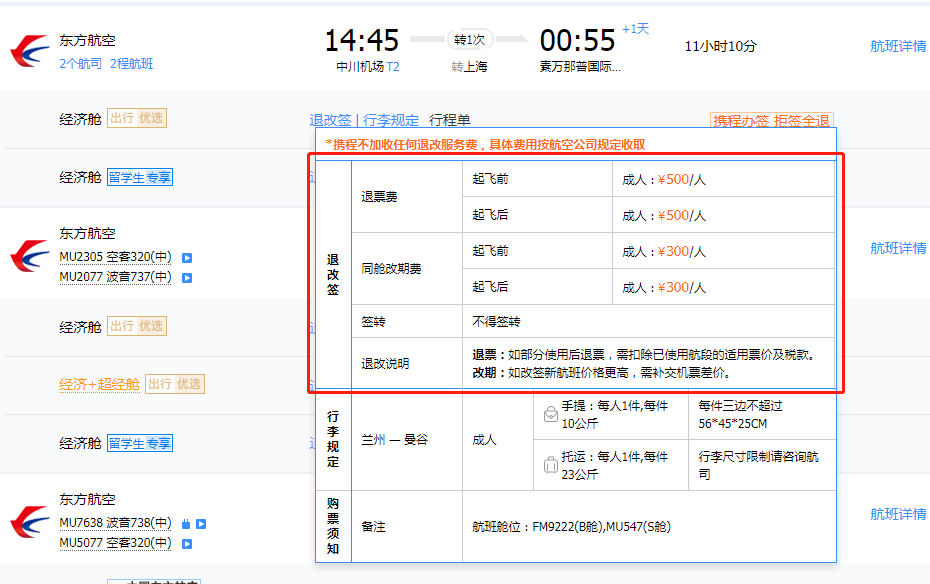Switch to 行李规定 tab

click(x=391, y=120)
